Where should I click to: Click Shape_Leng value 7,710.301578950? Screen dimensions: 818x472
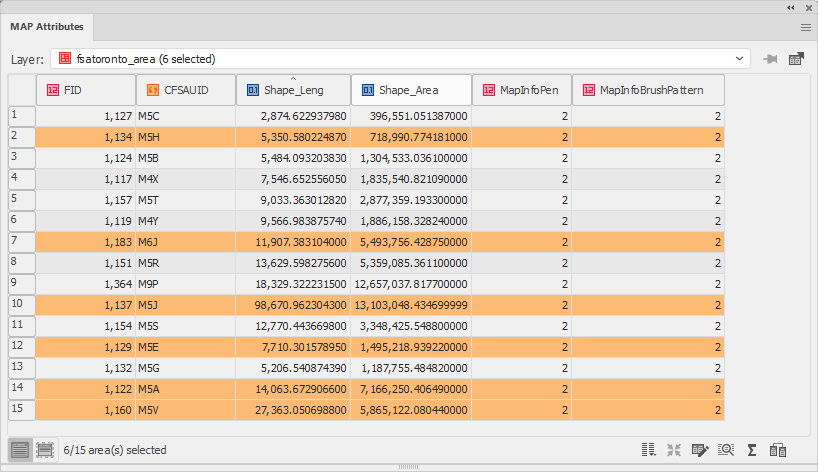click(x=293, y=347)
